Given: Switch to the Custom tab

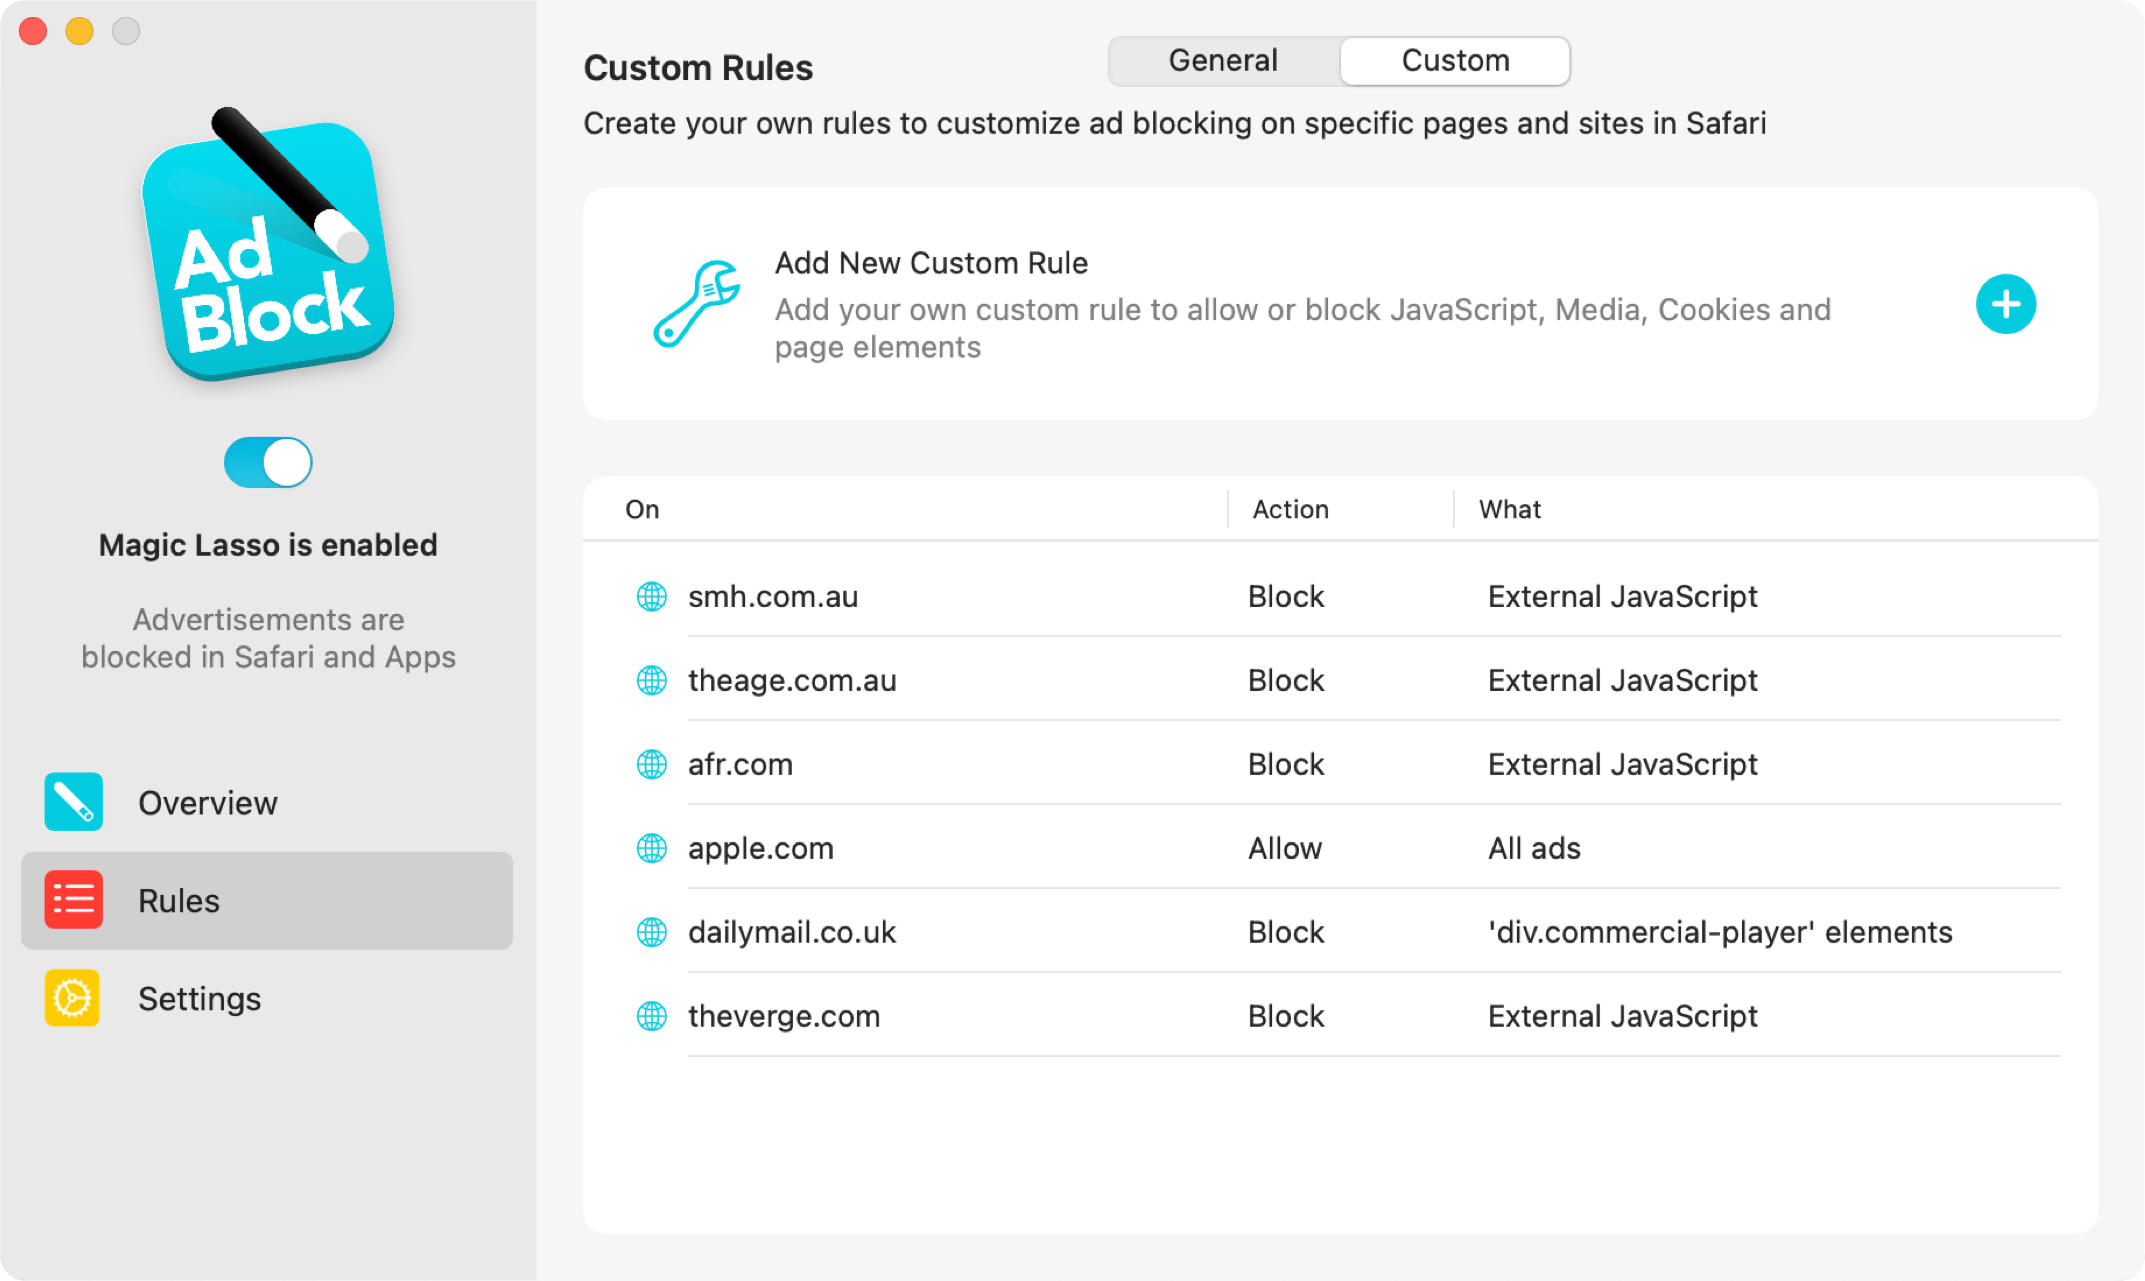Looking at the screenshot, I should pyautogui.click(x=1455, y=61).
